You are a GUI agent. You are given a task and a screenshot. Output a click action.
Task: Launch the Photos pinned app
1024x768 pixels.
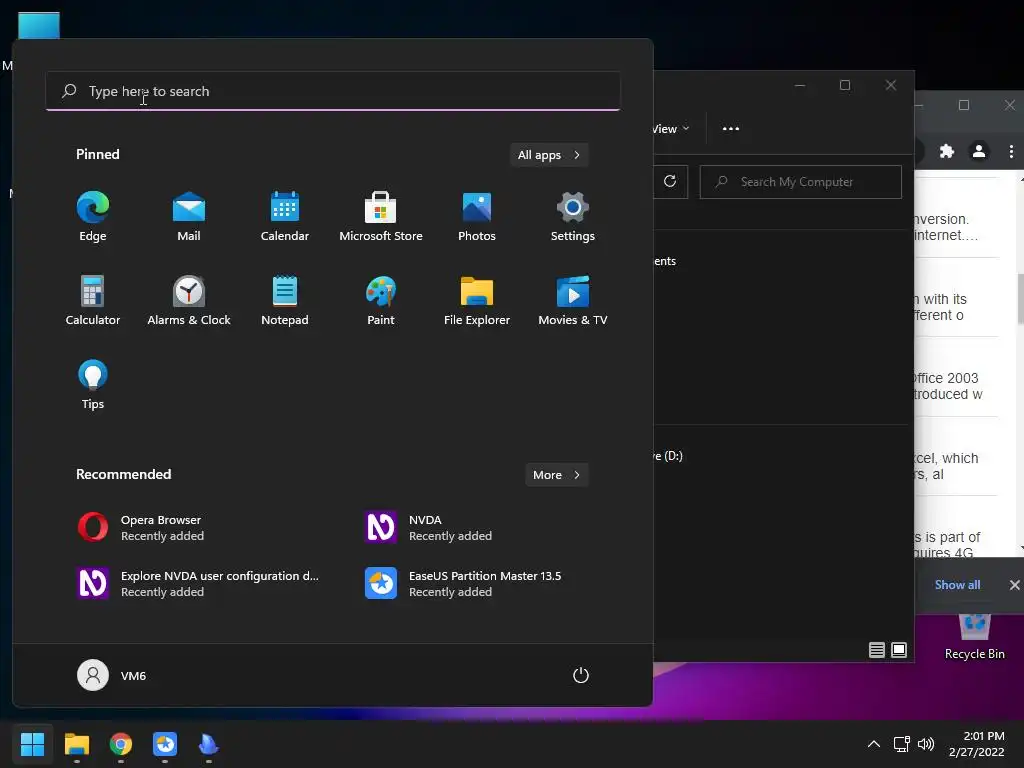(477, 217)
